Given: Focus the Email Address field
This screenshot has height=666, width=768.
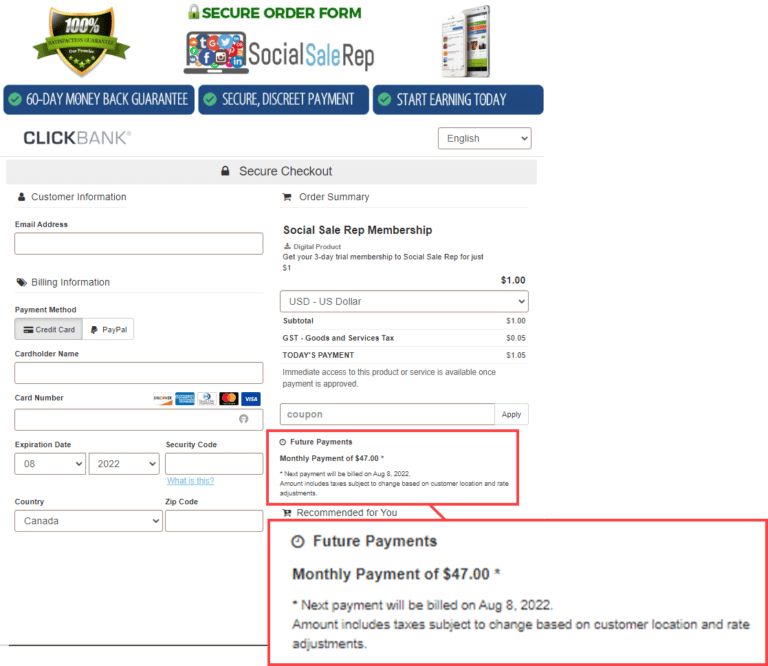Looking at the screenshot, I should click(x=139, y=244).
